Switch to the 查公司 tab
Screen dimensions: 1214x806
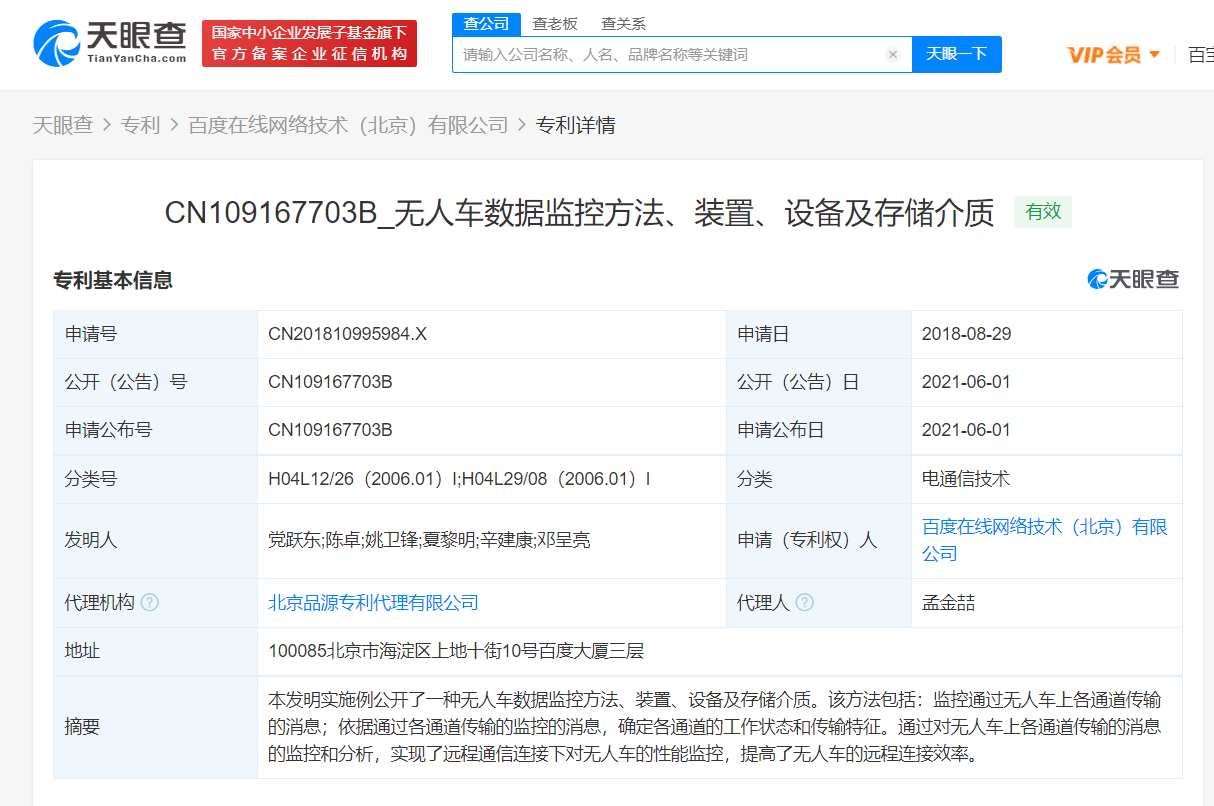point(487,23)
